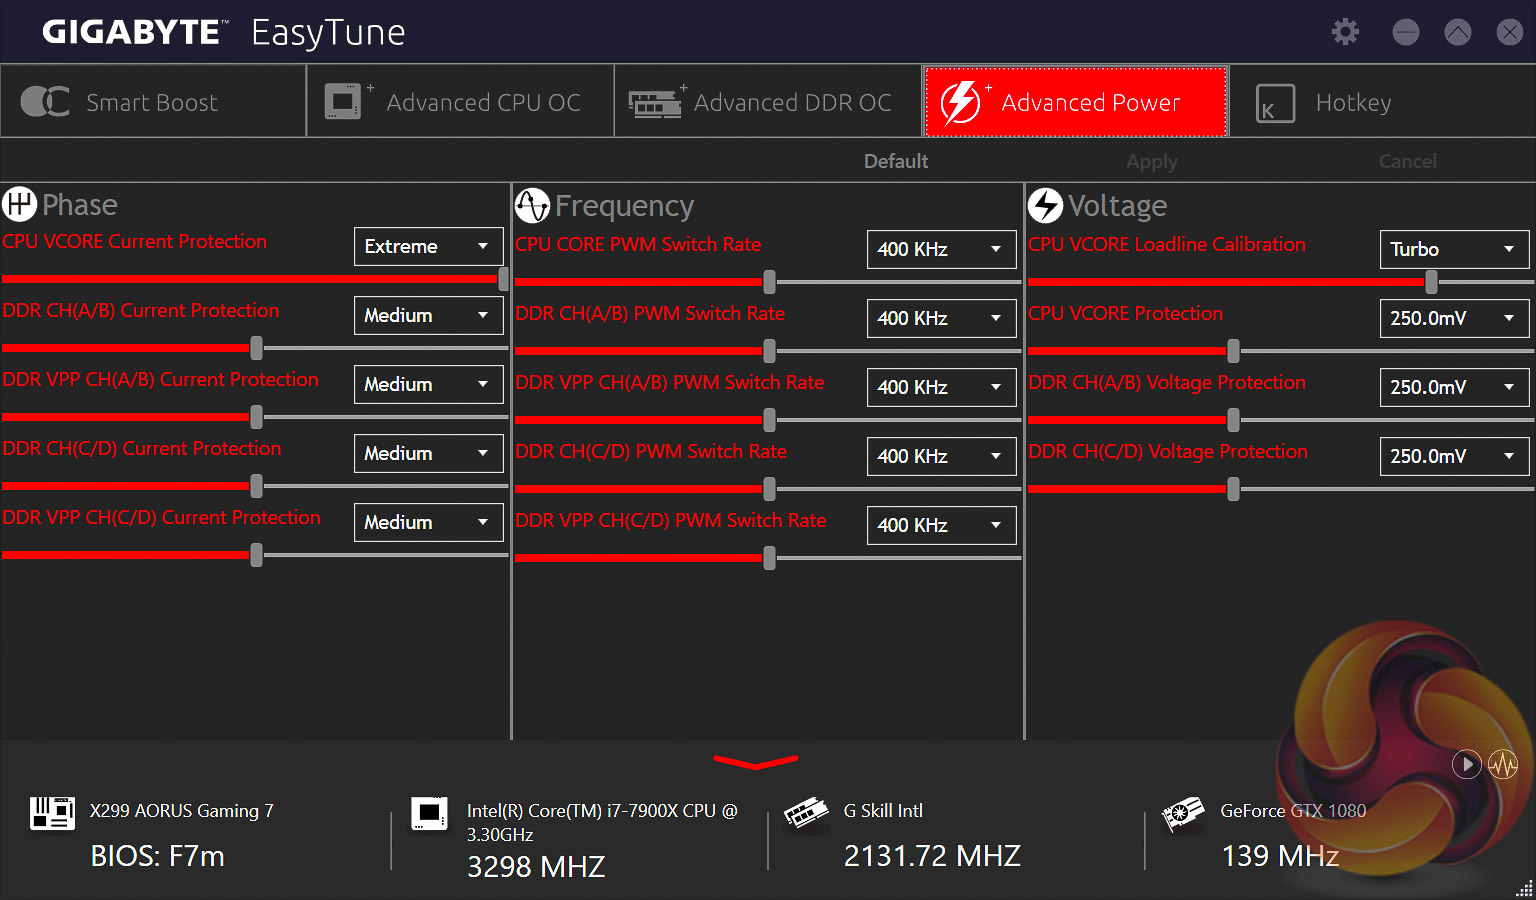The width and height of the screenshot is (1536, 900).
Task: Open CPU CORE PWM Switch Rate dropdown
Action: tap(941, 249)
